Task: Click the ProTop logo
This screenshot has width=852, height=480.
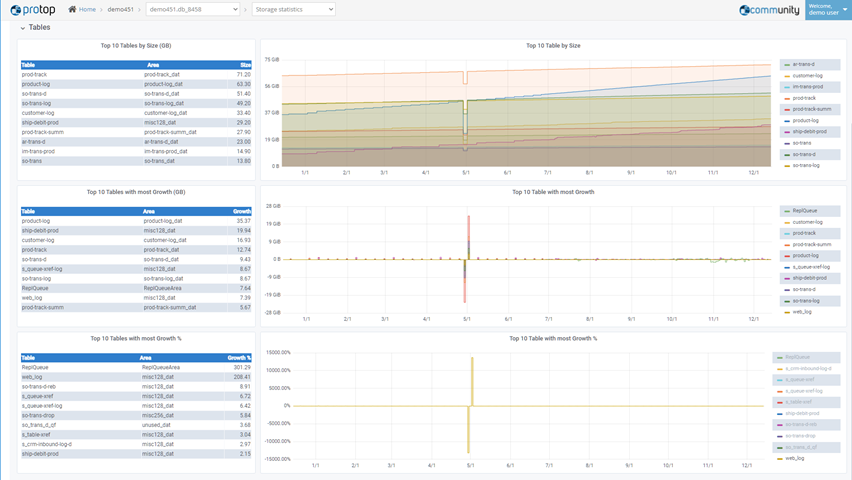Action: click(33, 10)
